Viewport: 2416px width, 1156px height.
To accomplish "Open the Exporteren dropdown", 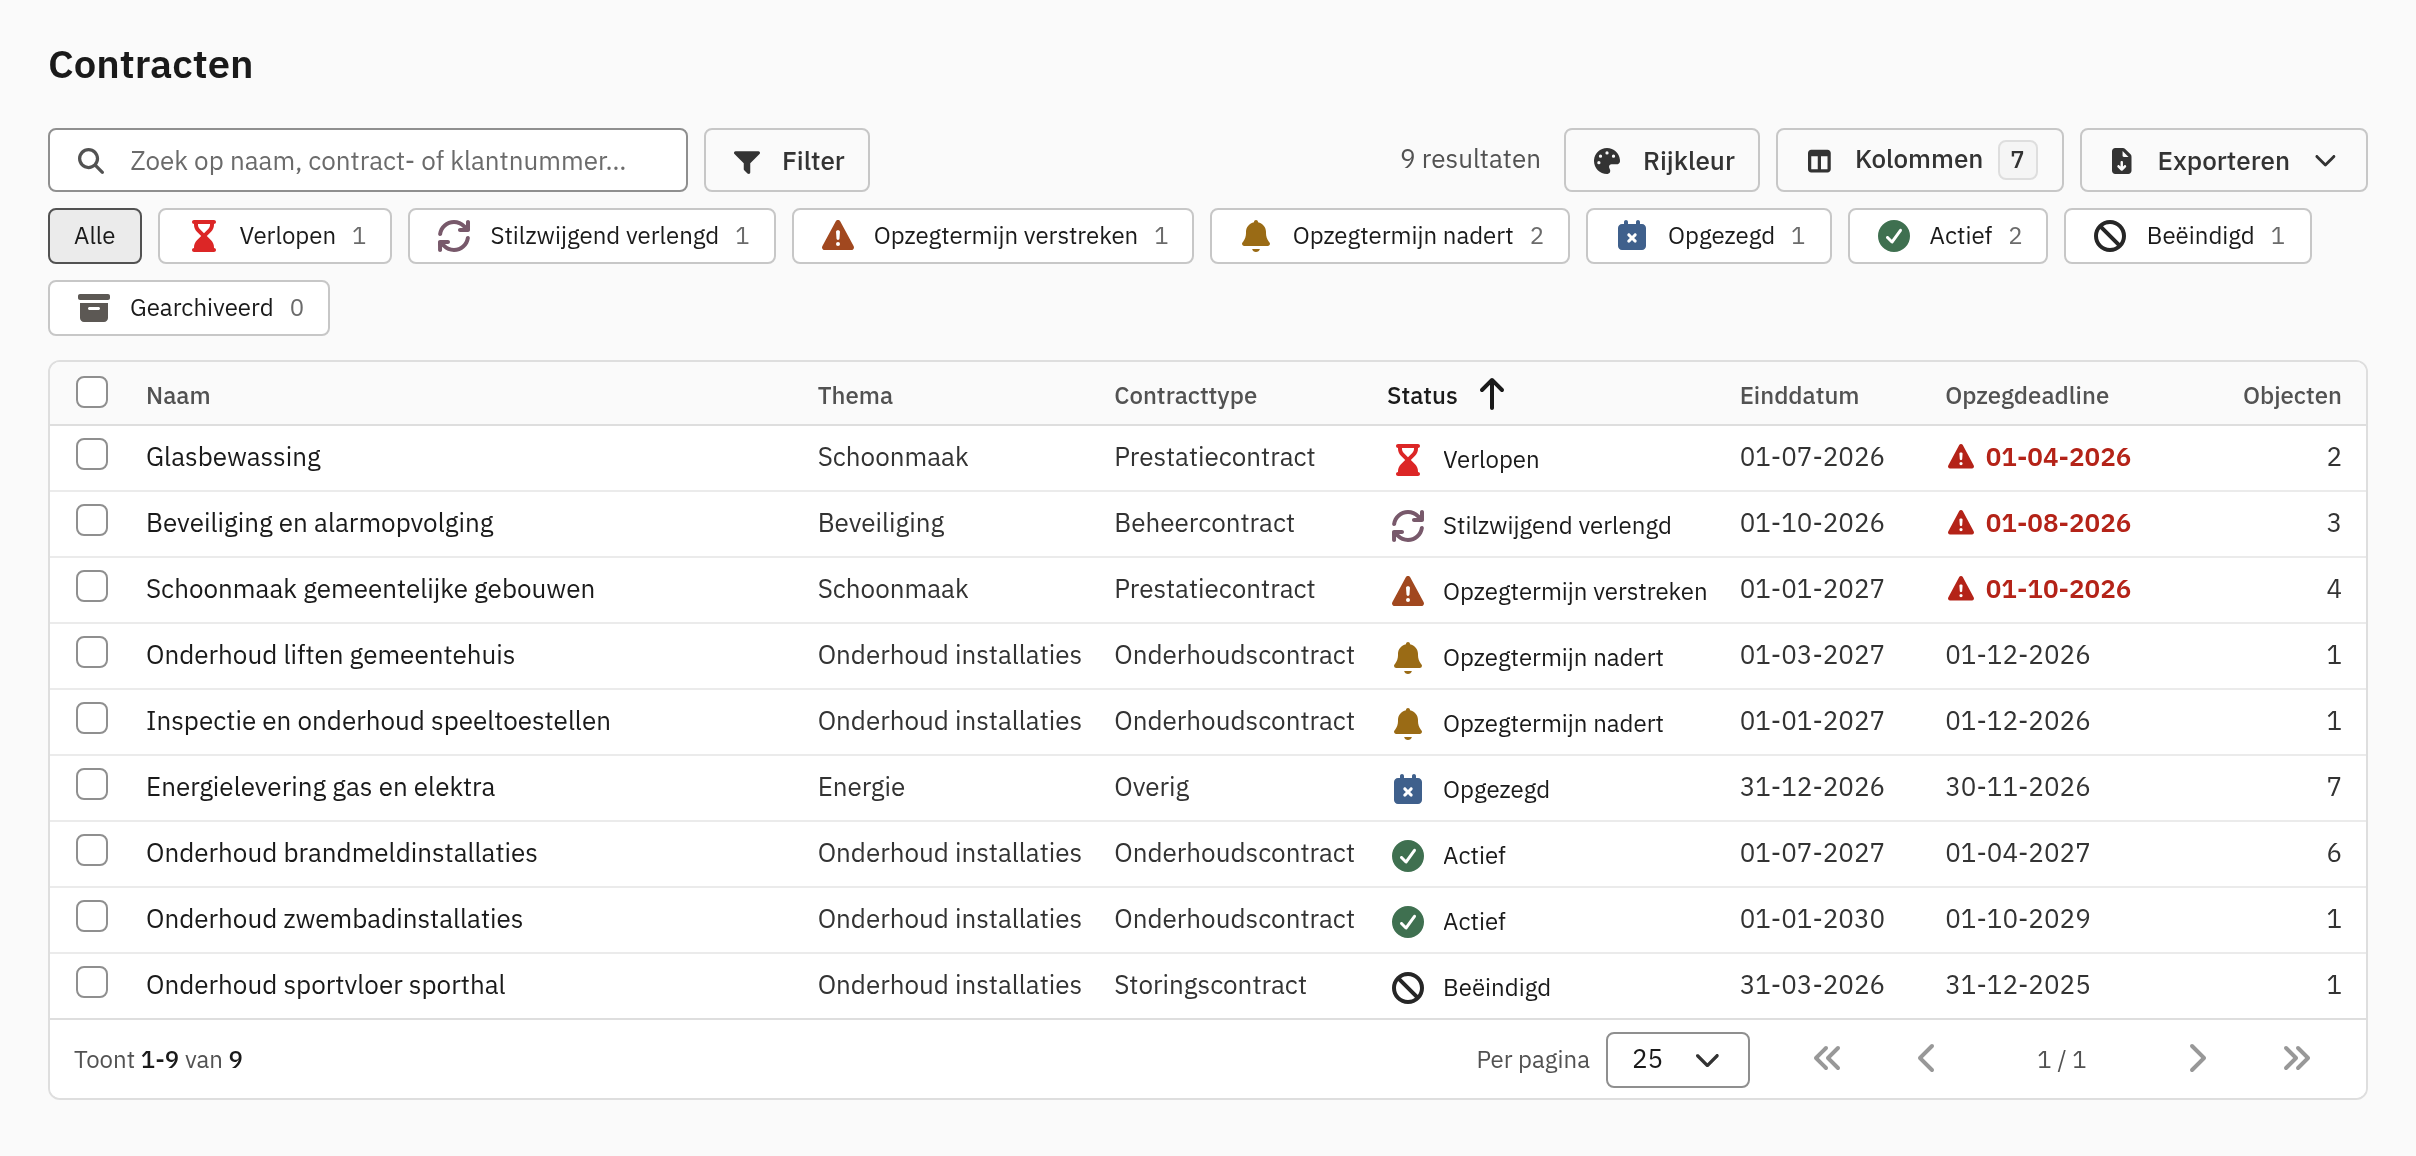I will [x=2223, y=160].
